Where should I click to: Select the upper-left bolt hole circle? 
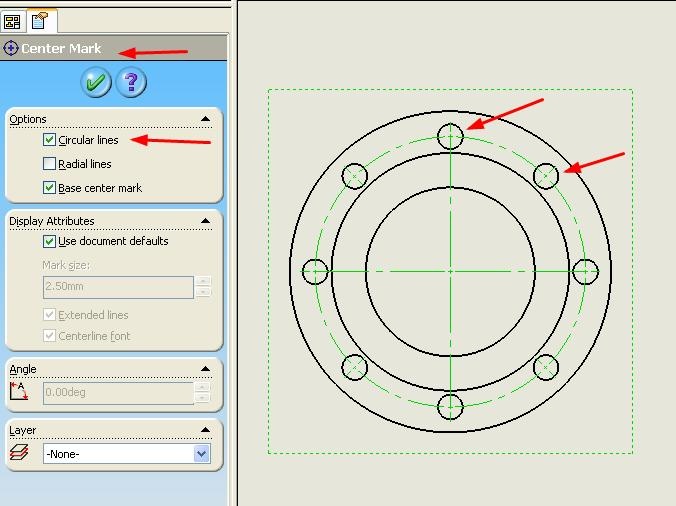(x=355, y=176)
